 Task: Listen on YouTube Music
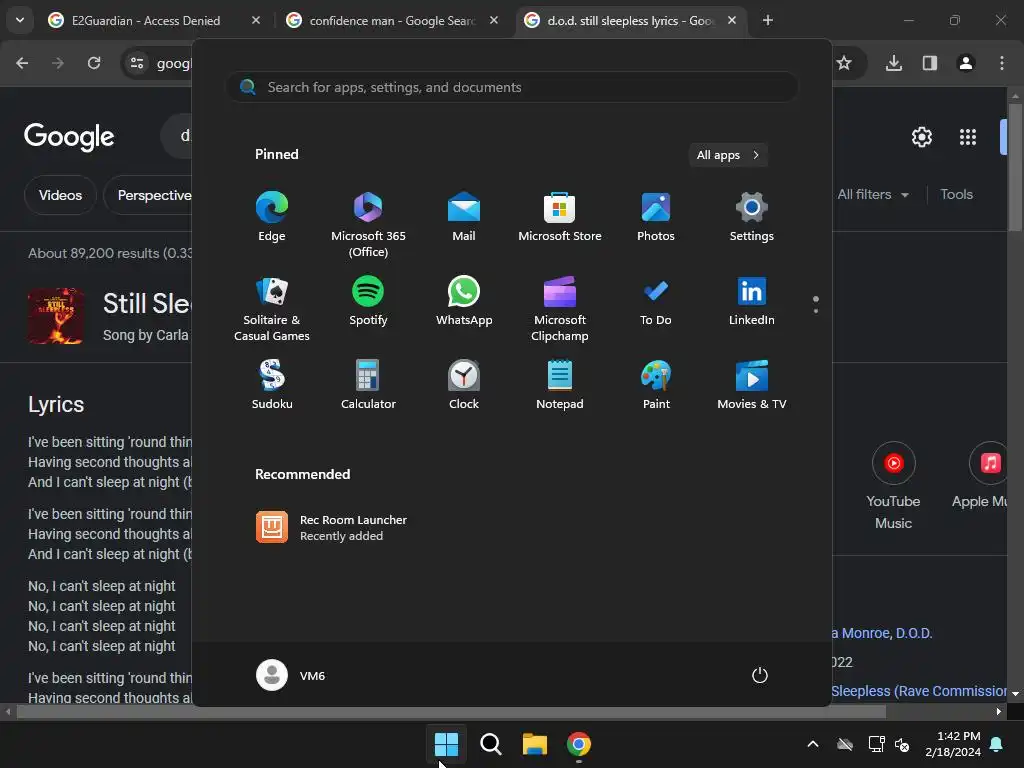pos(893,485)
